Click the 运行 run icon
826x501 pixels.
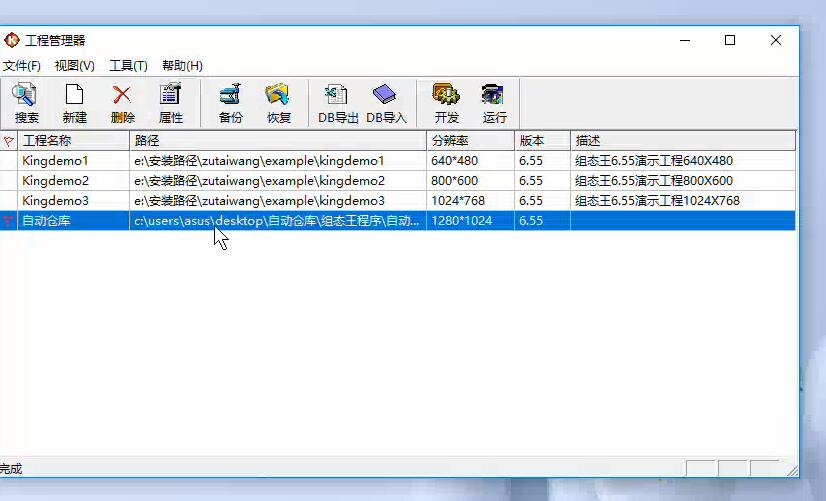(x=494, y=103)
